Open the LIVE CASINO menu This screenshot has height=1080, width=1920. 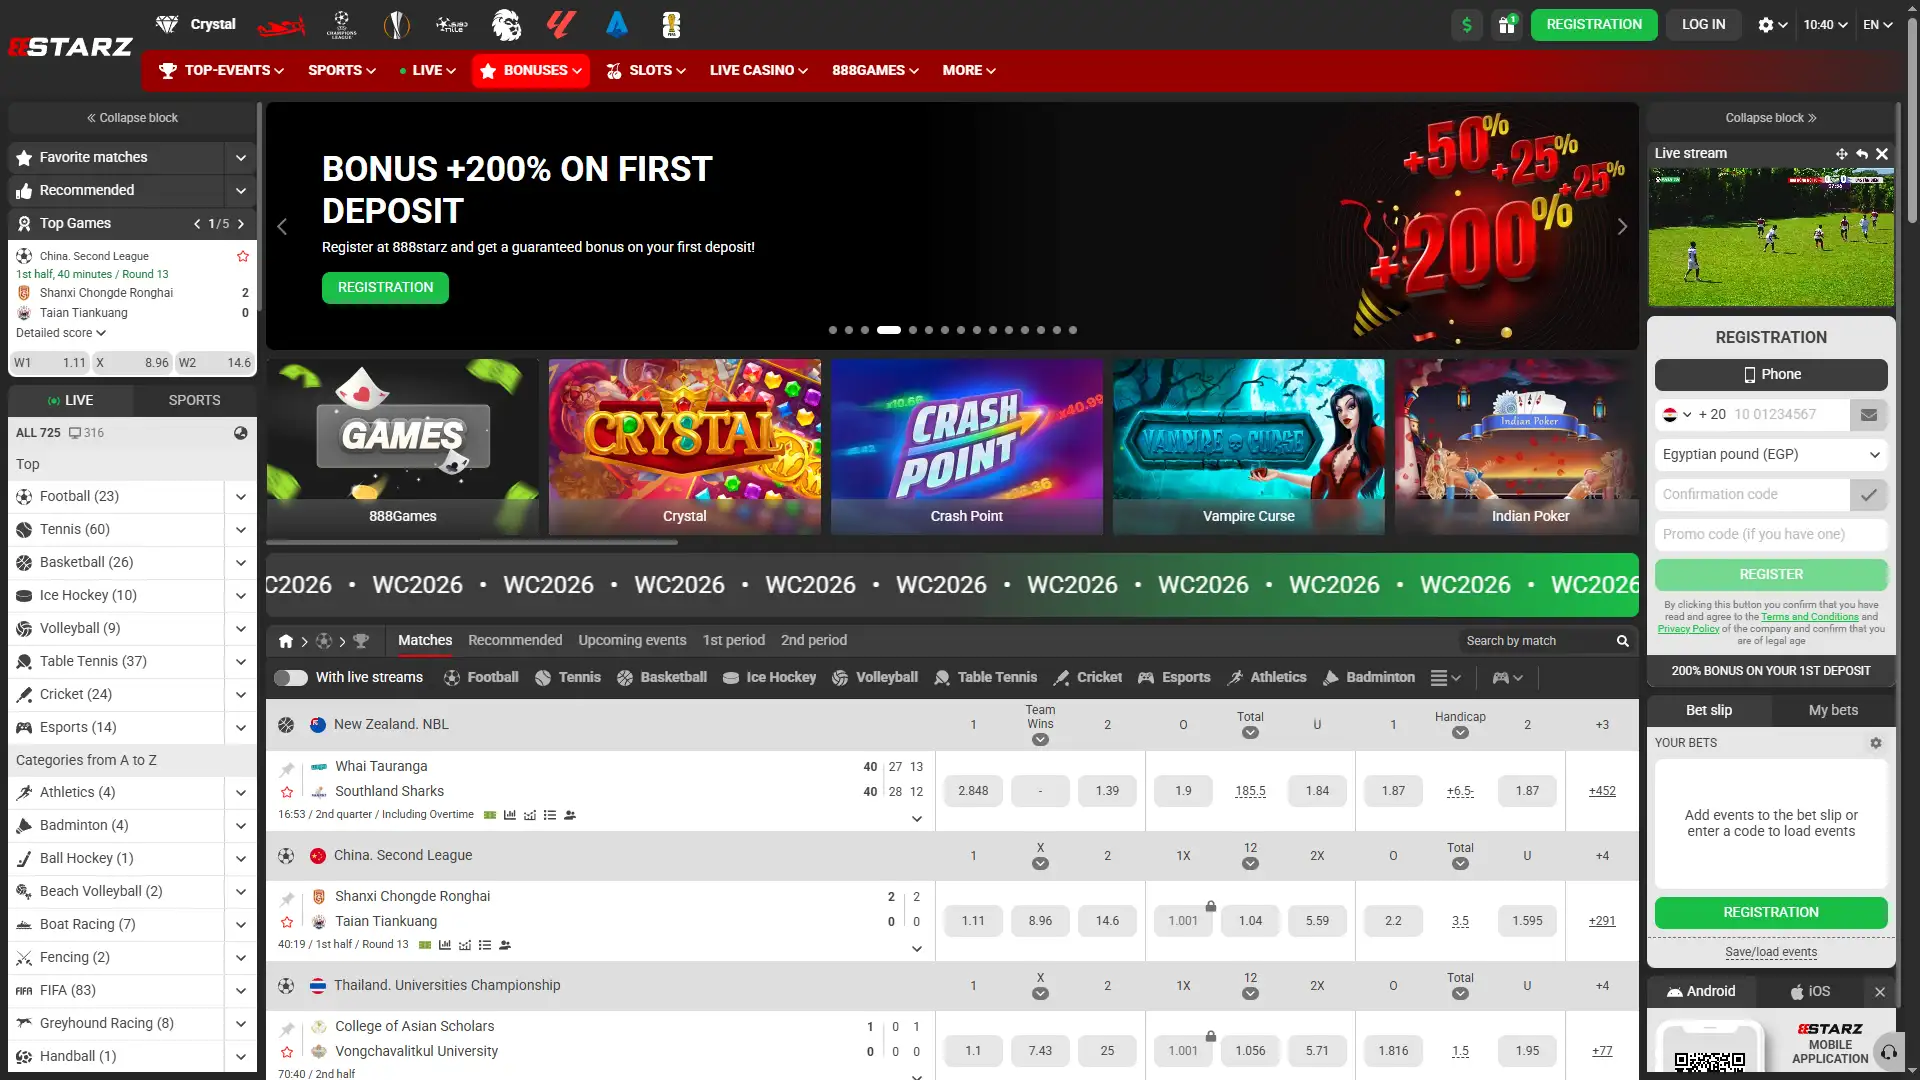point(759,71)
